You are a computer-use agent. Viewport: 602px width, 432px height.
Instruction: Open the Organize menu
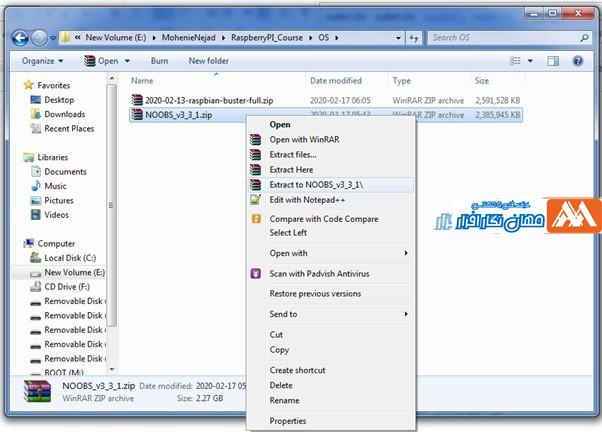pos(42,61)
